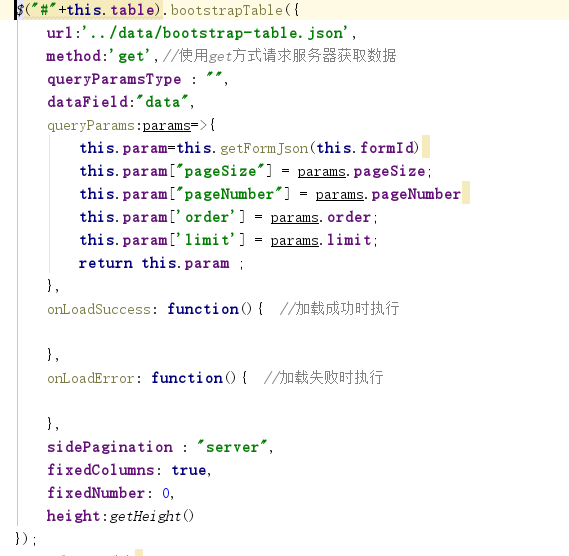Click the fixedNumber value 0
Viewport: 569px width, 556px height.
pos(166,493)
